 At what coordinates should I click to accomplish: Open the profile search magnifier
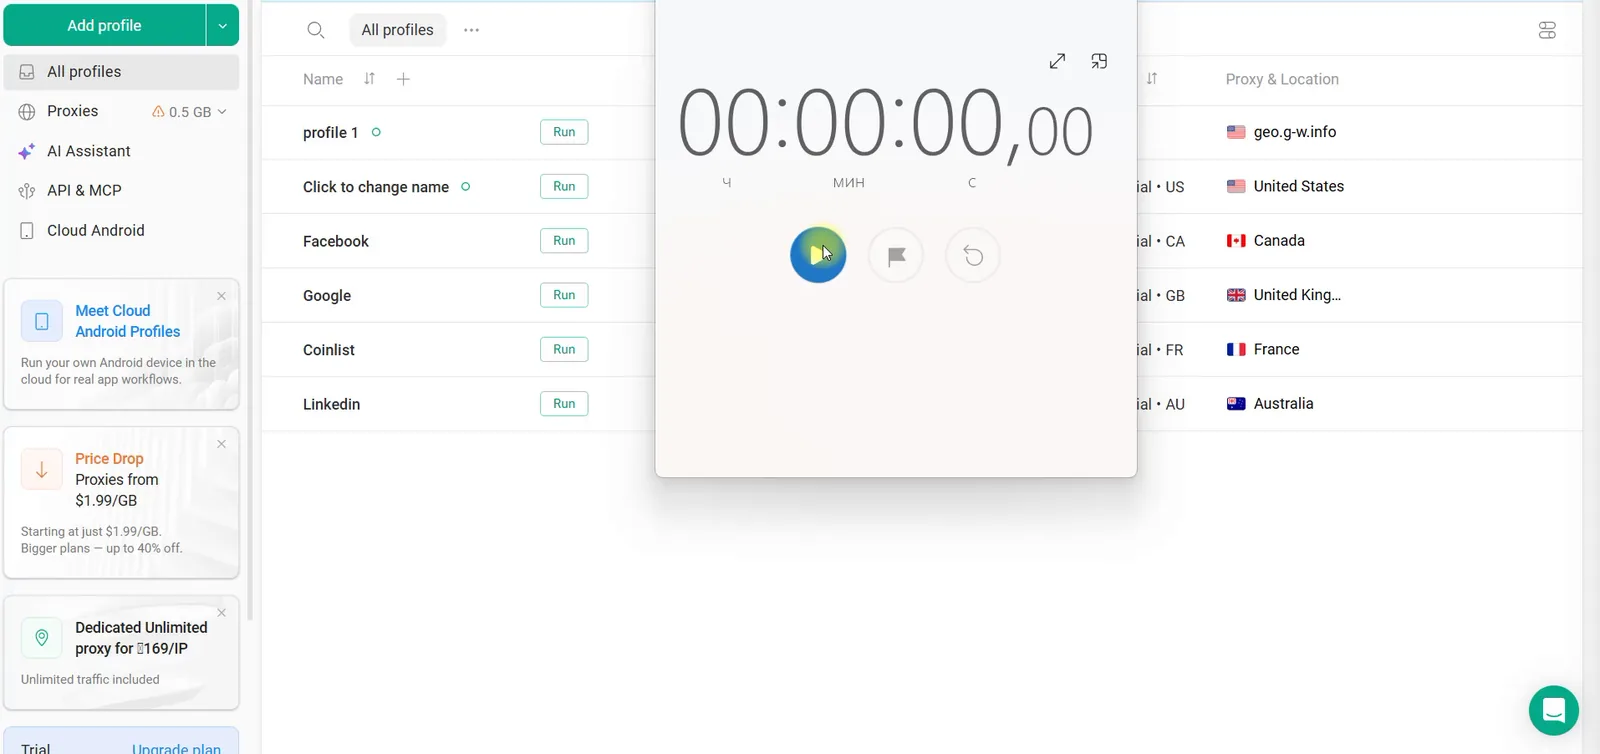pos(316,30)
